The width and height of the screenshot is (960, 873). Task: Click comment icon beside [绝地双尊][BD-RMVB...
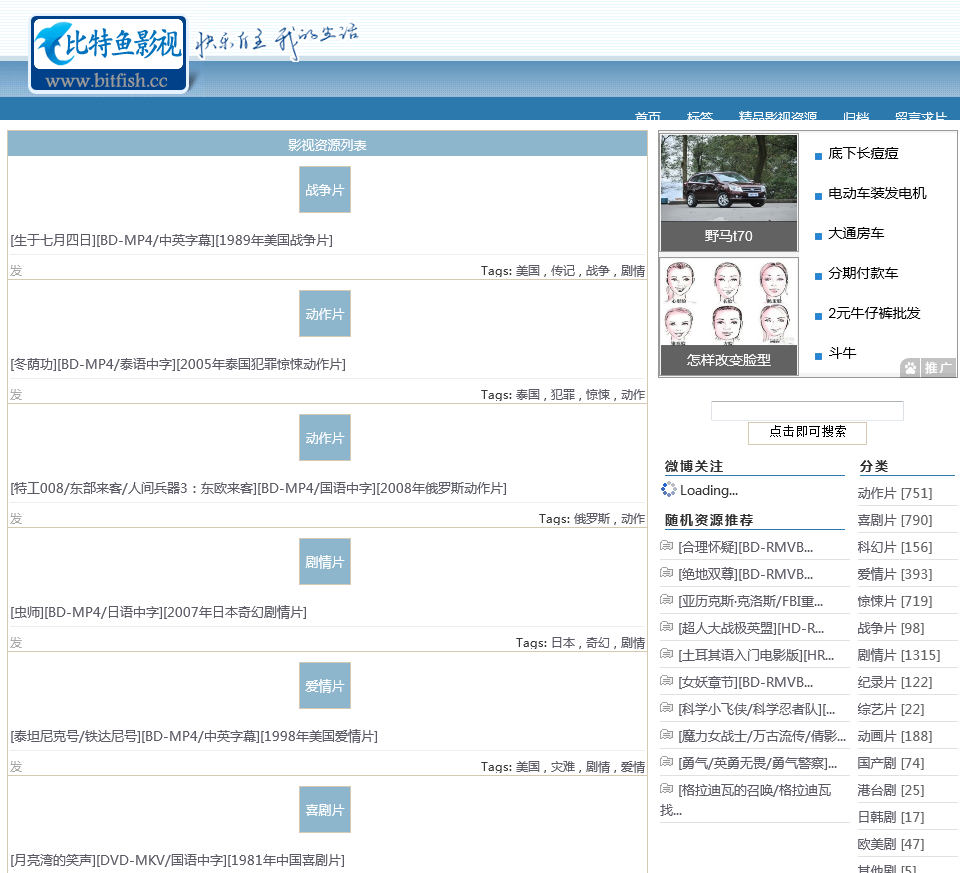pos(666,572)
